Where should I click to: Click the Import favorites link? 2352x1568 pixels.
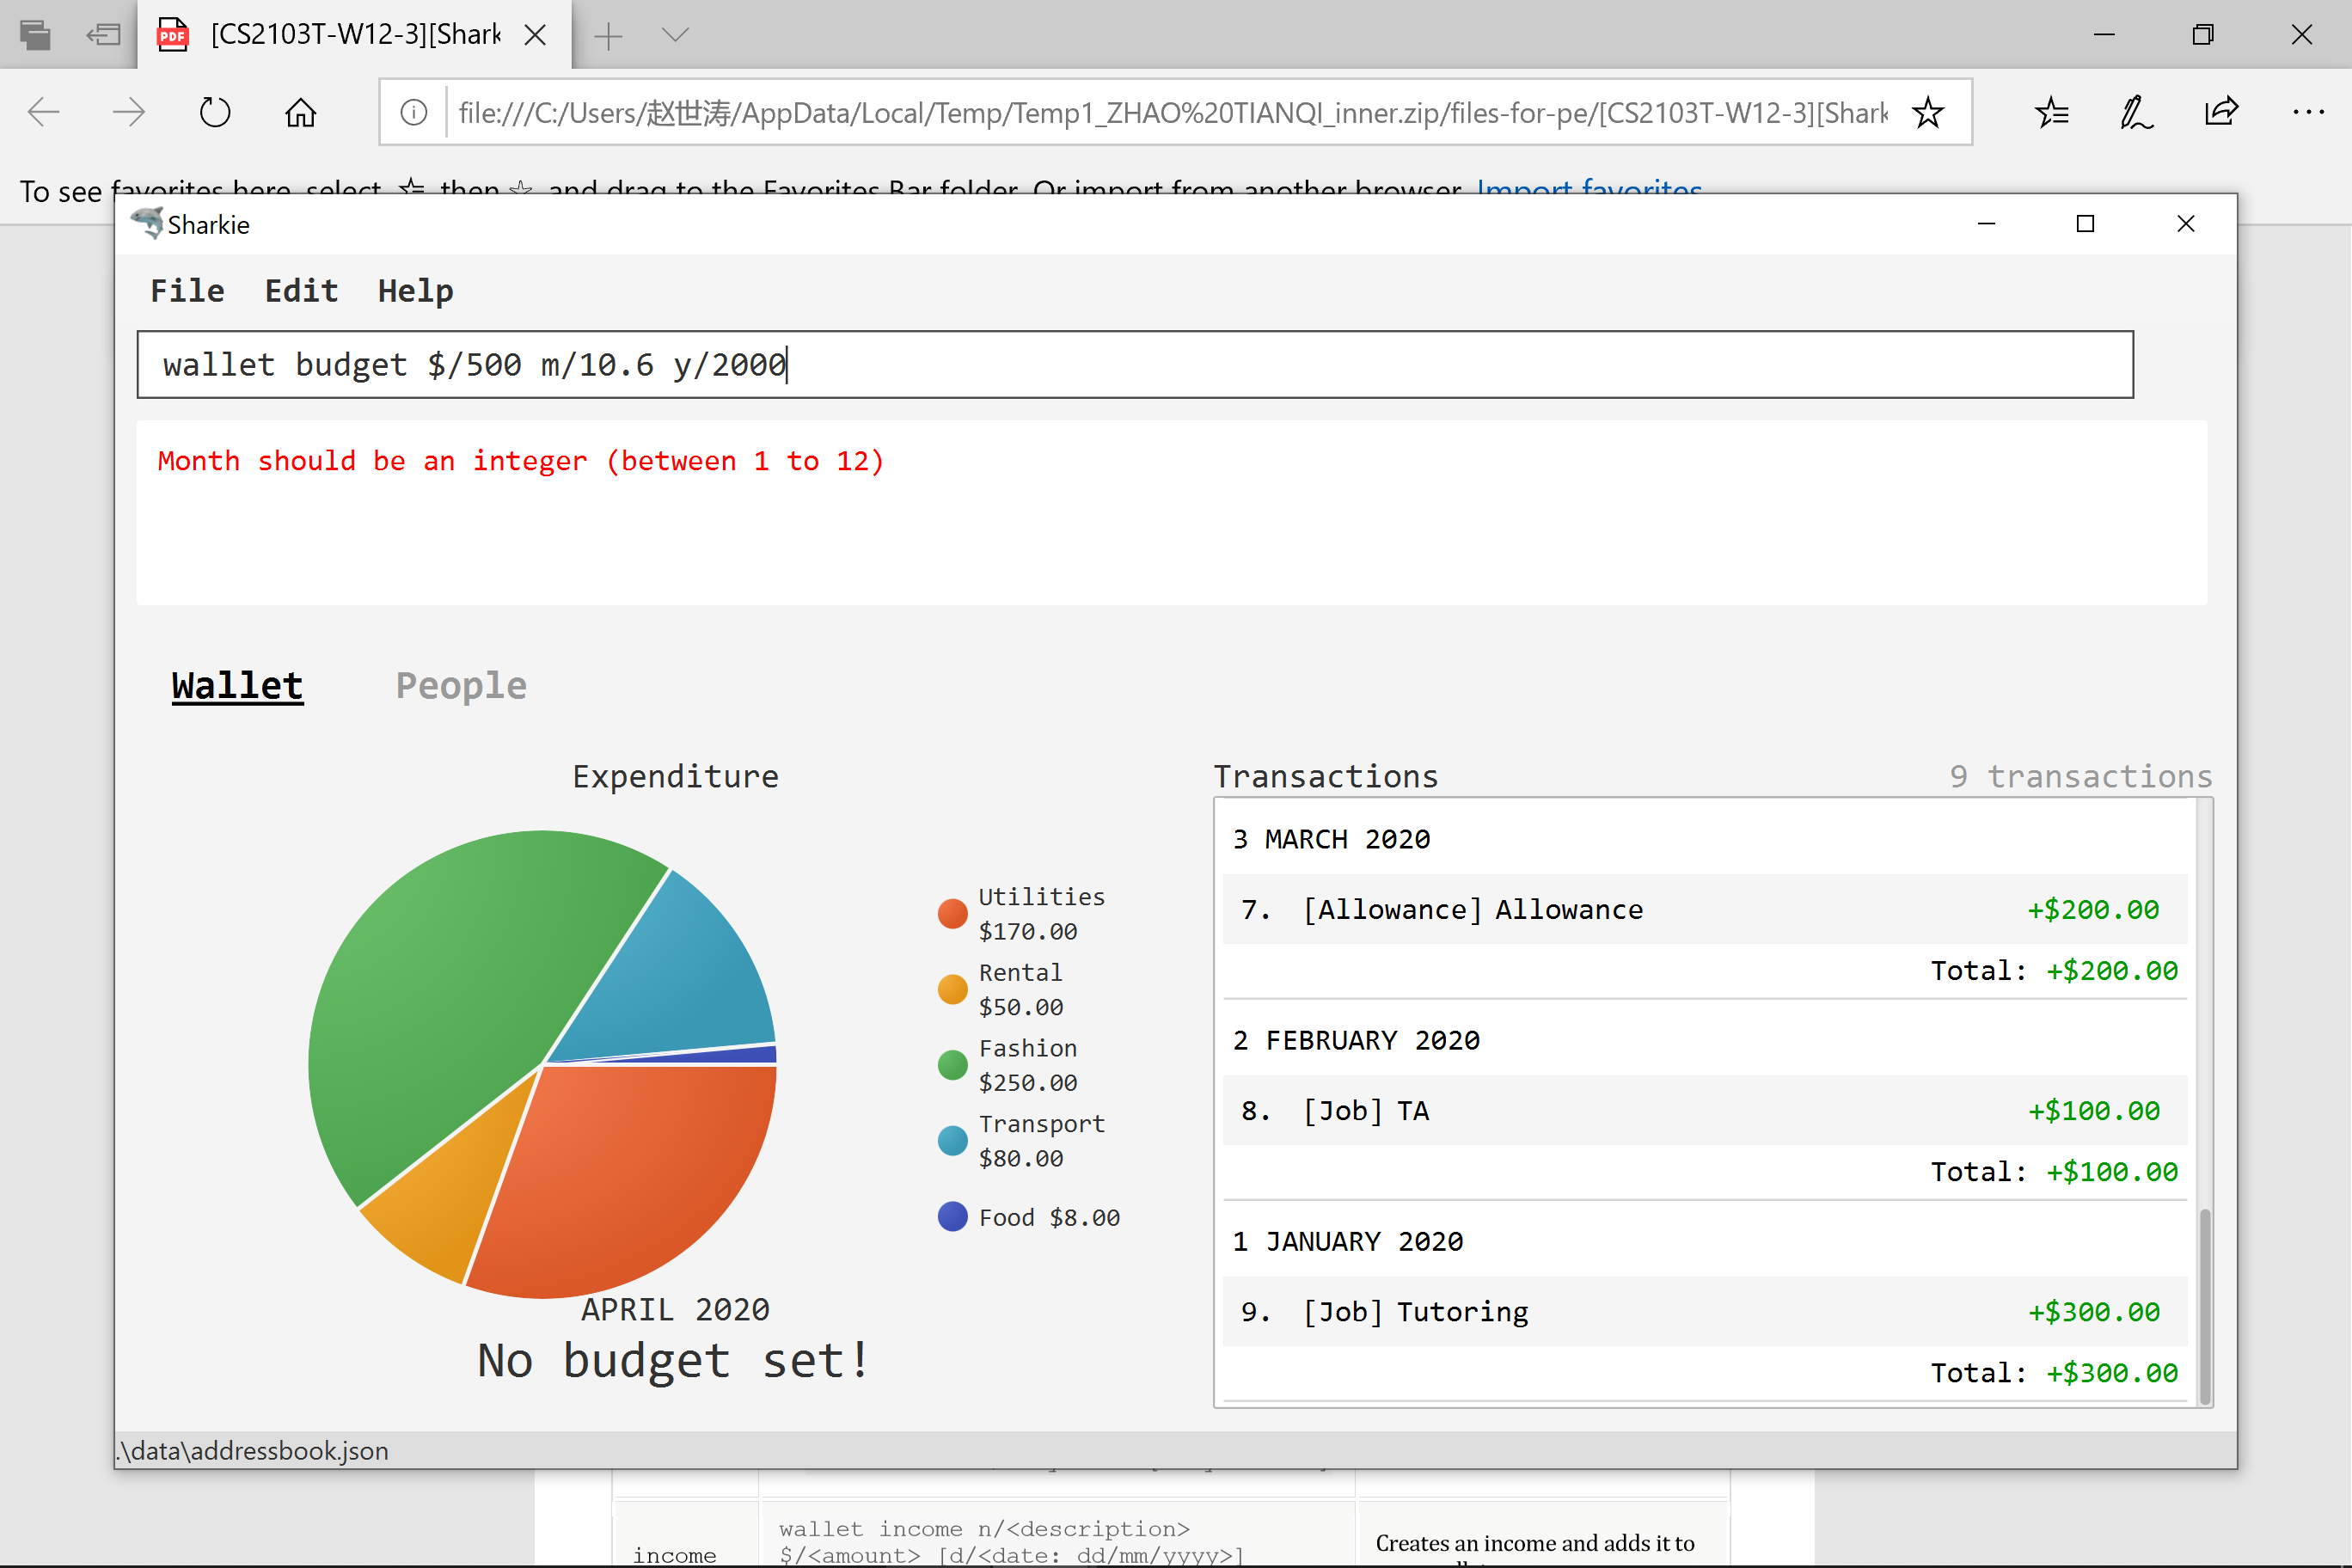(1589, 187)
